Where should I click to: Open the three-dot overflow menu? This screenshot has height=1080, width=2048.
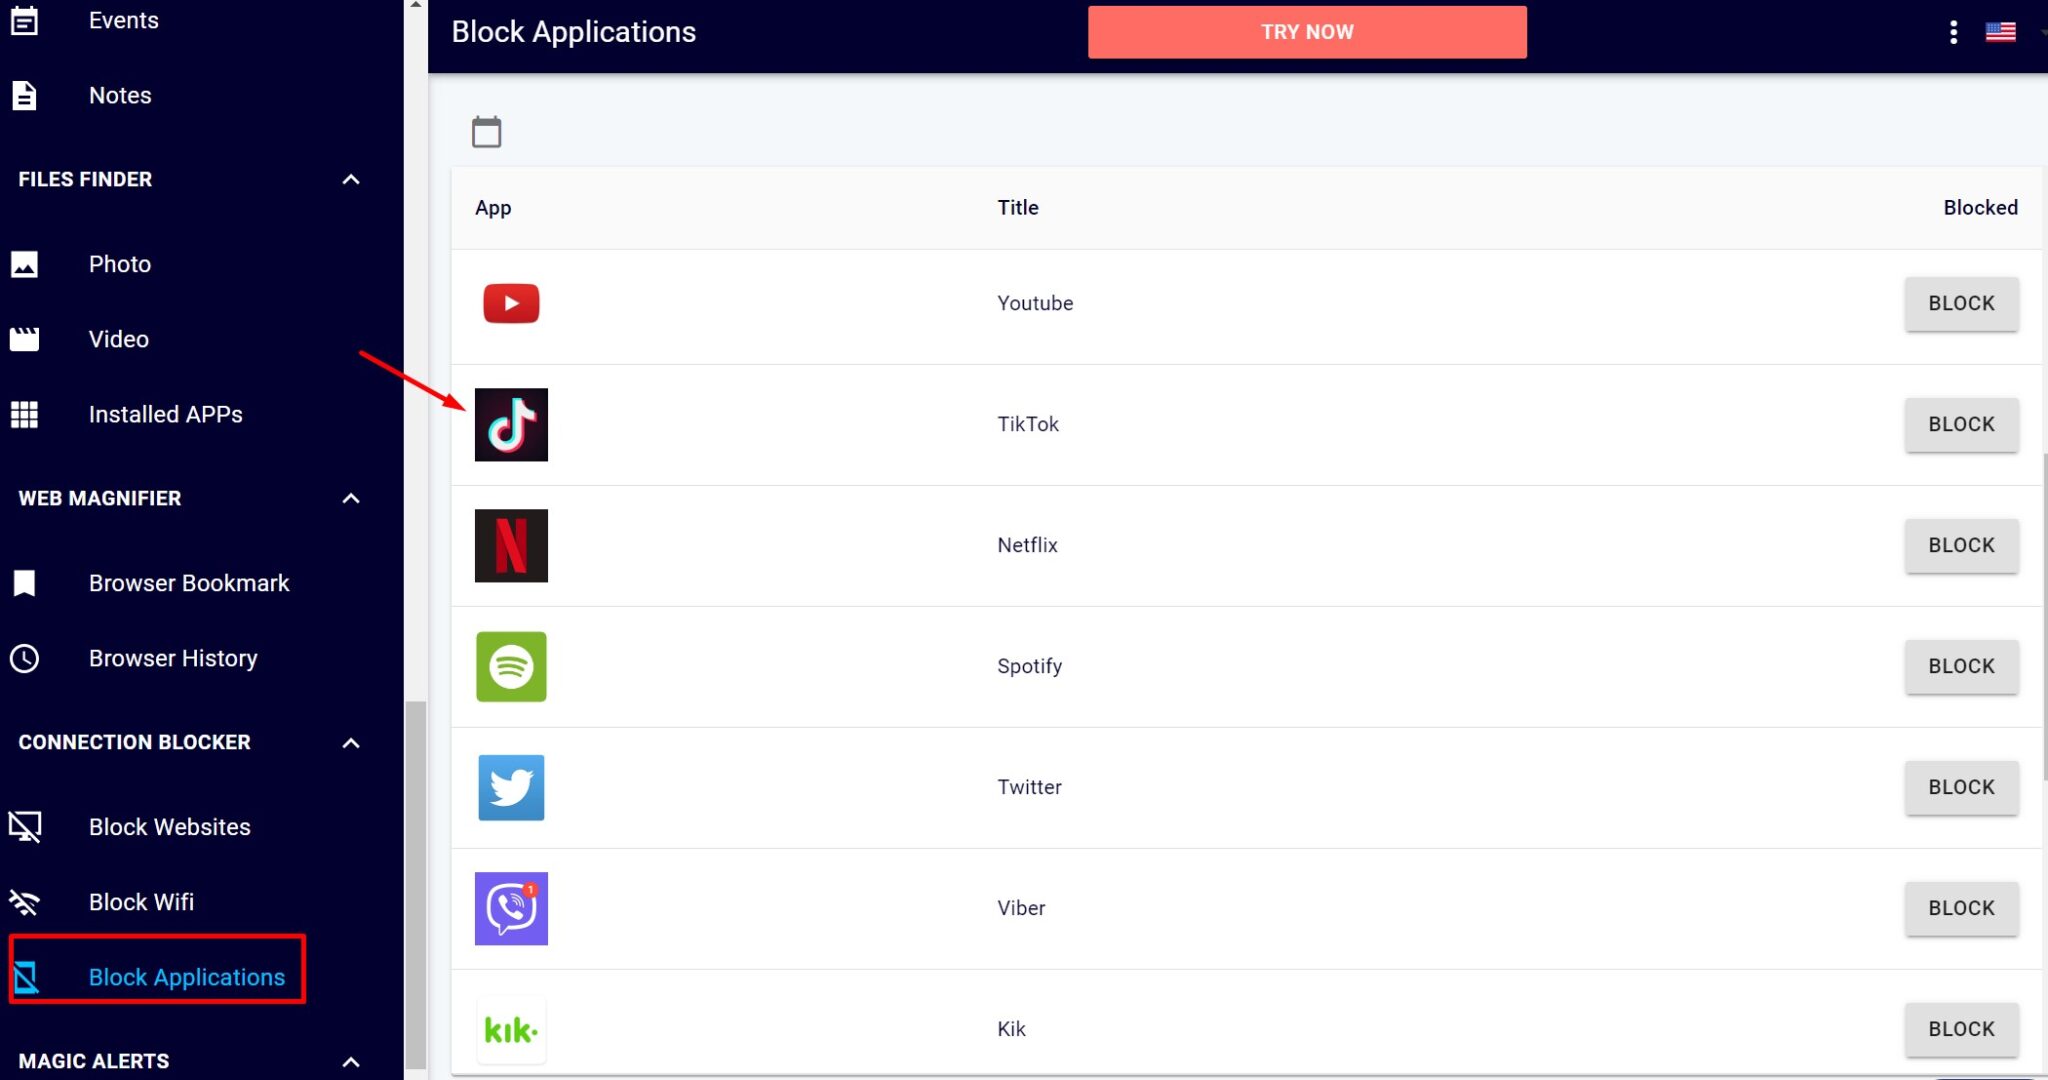pyautogui.click(x=1954, y=31)
